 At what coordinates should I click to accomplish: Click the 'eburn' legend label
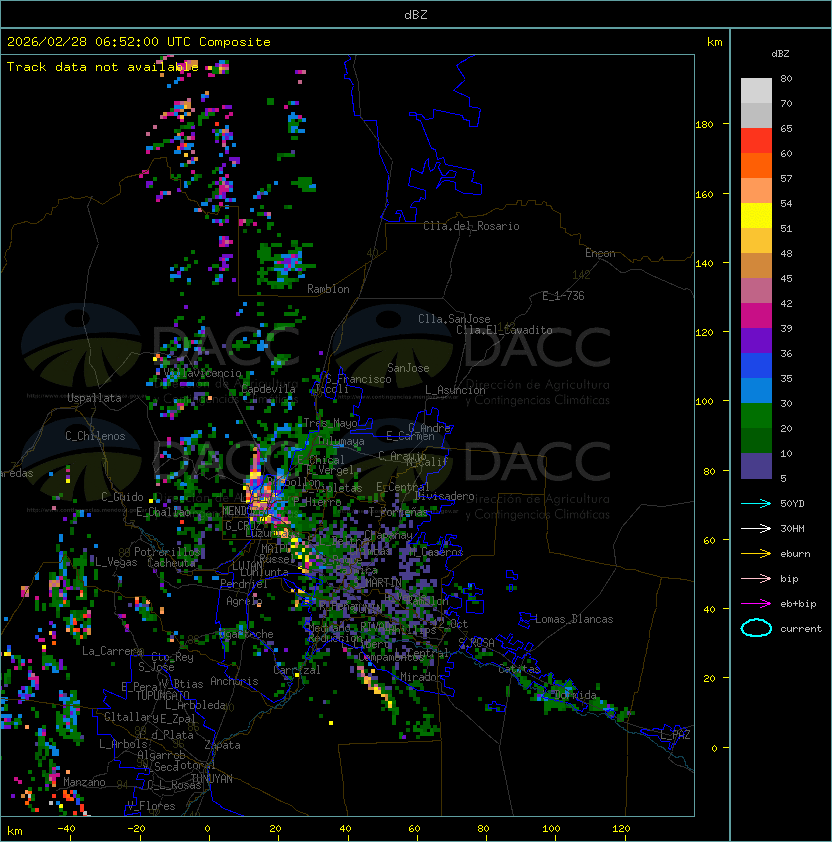[795, 554]
